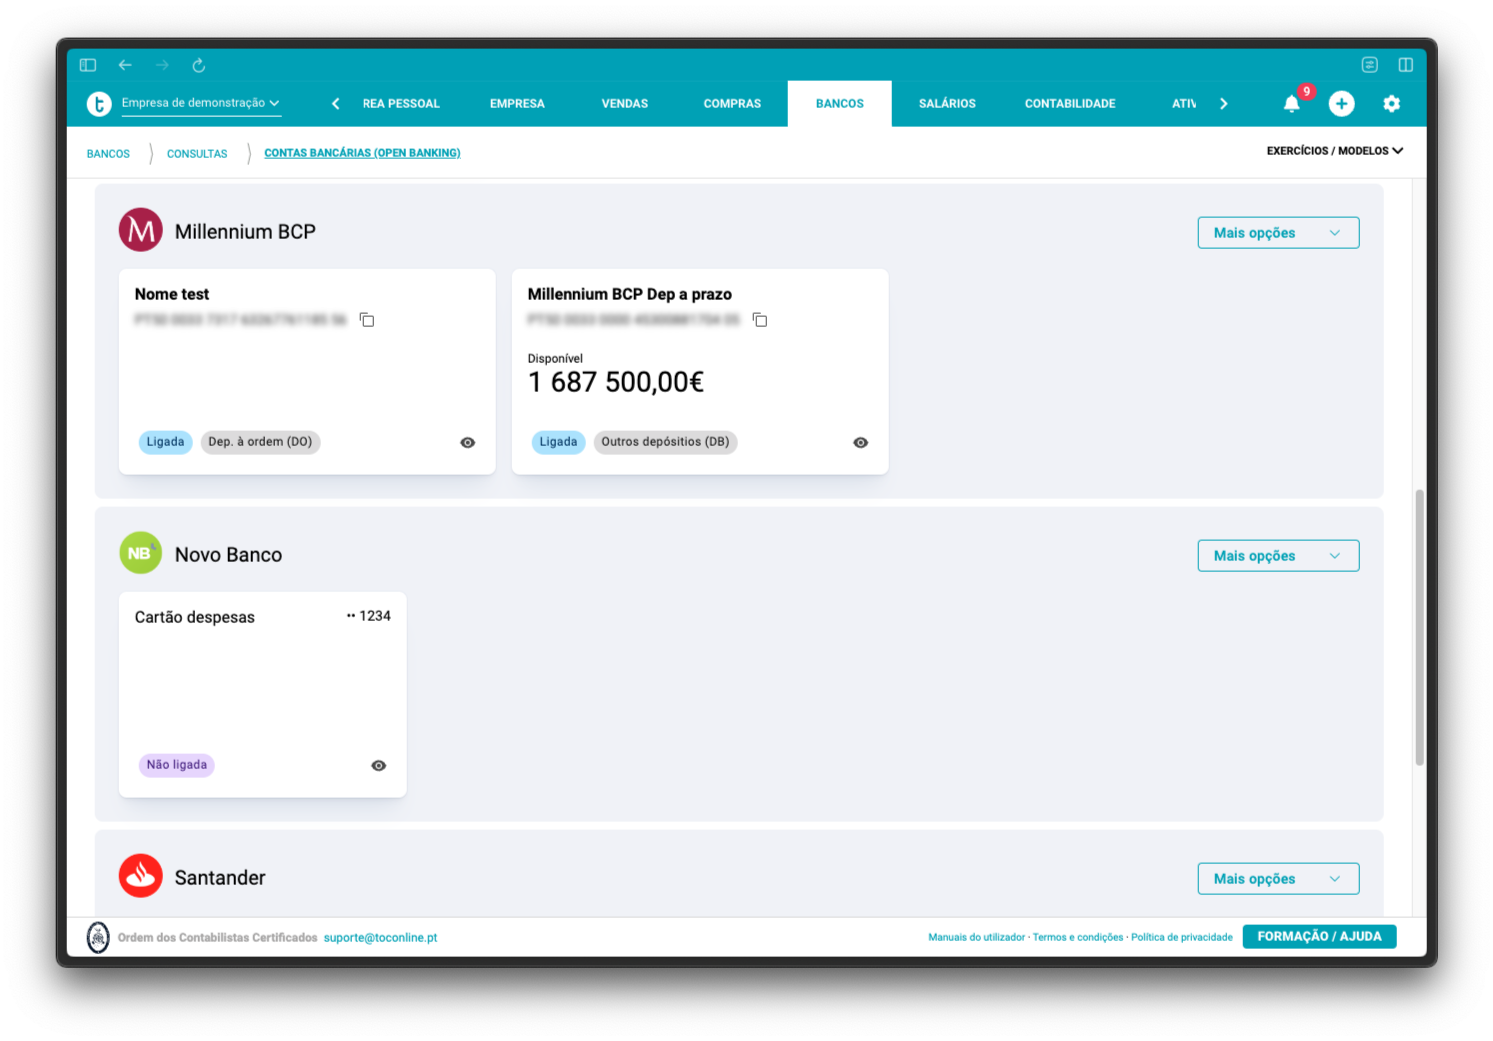This screenshot has height=1041, width=1493.
Task: Open the settings gear icon
Action: click(x=1391, y=103)
